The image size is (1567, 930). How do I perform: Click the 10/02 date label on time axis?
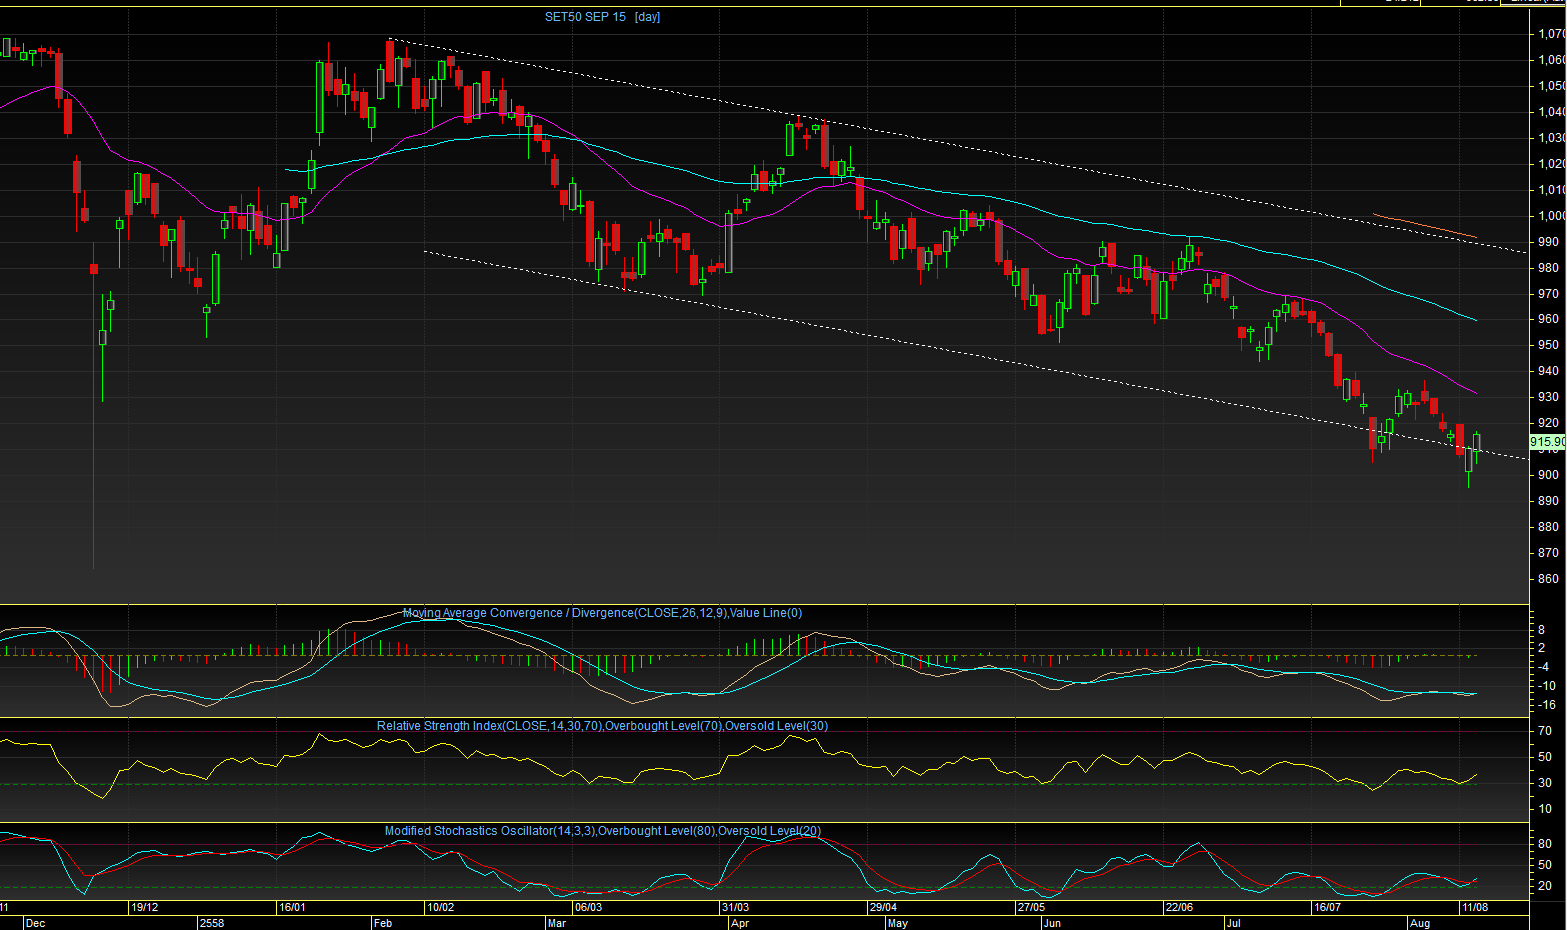[x=440, y=908]
